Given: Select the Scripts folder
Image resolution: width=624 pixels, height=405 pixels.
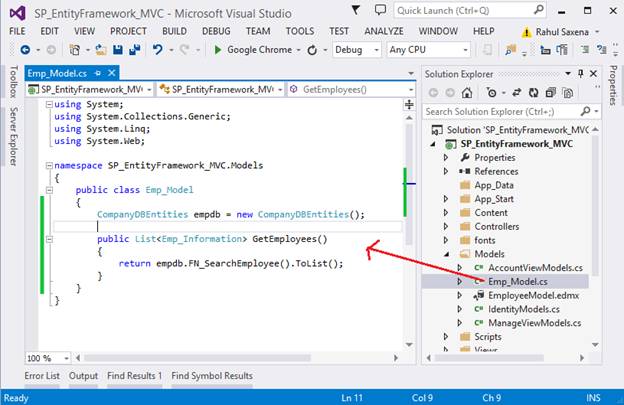Looking at the screenshot, I should pos(488,337).
